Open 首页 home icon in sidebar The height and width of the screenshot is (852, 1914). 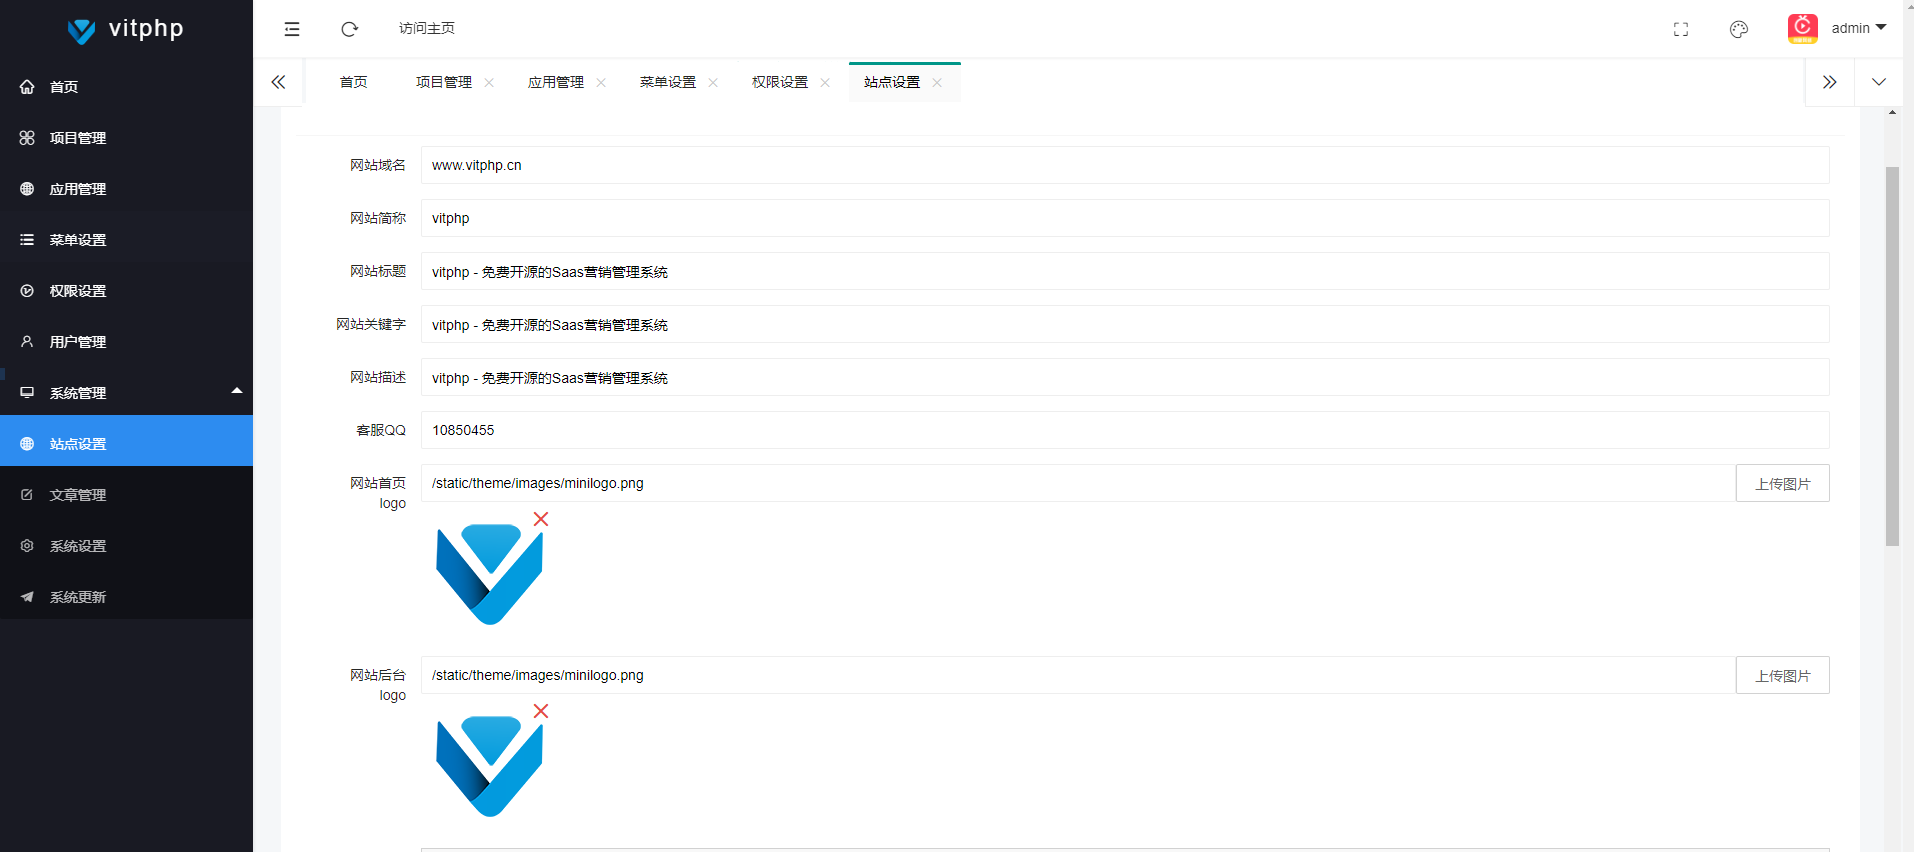(27, 87)
